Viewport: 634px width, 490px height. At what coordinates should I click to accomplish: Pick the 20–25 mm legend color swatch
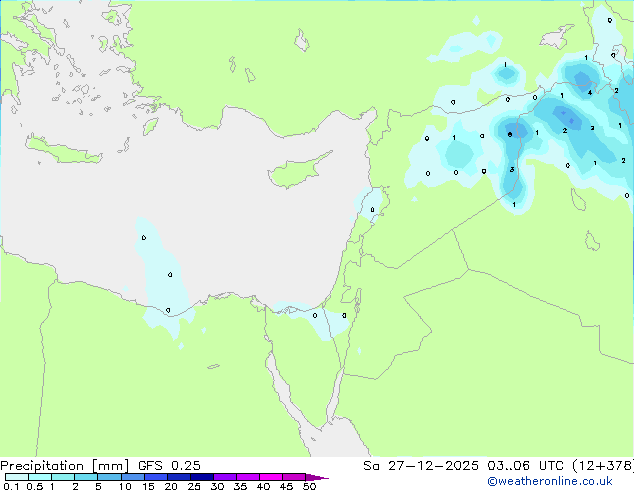(178, 477)
